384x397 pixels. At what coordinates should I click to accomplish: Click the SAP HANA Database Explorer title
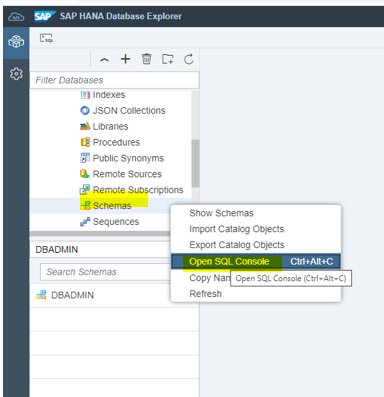pyautogui.click(x=121, y=16)
